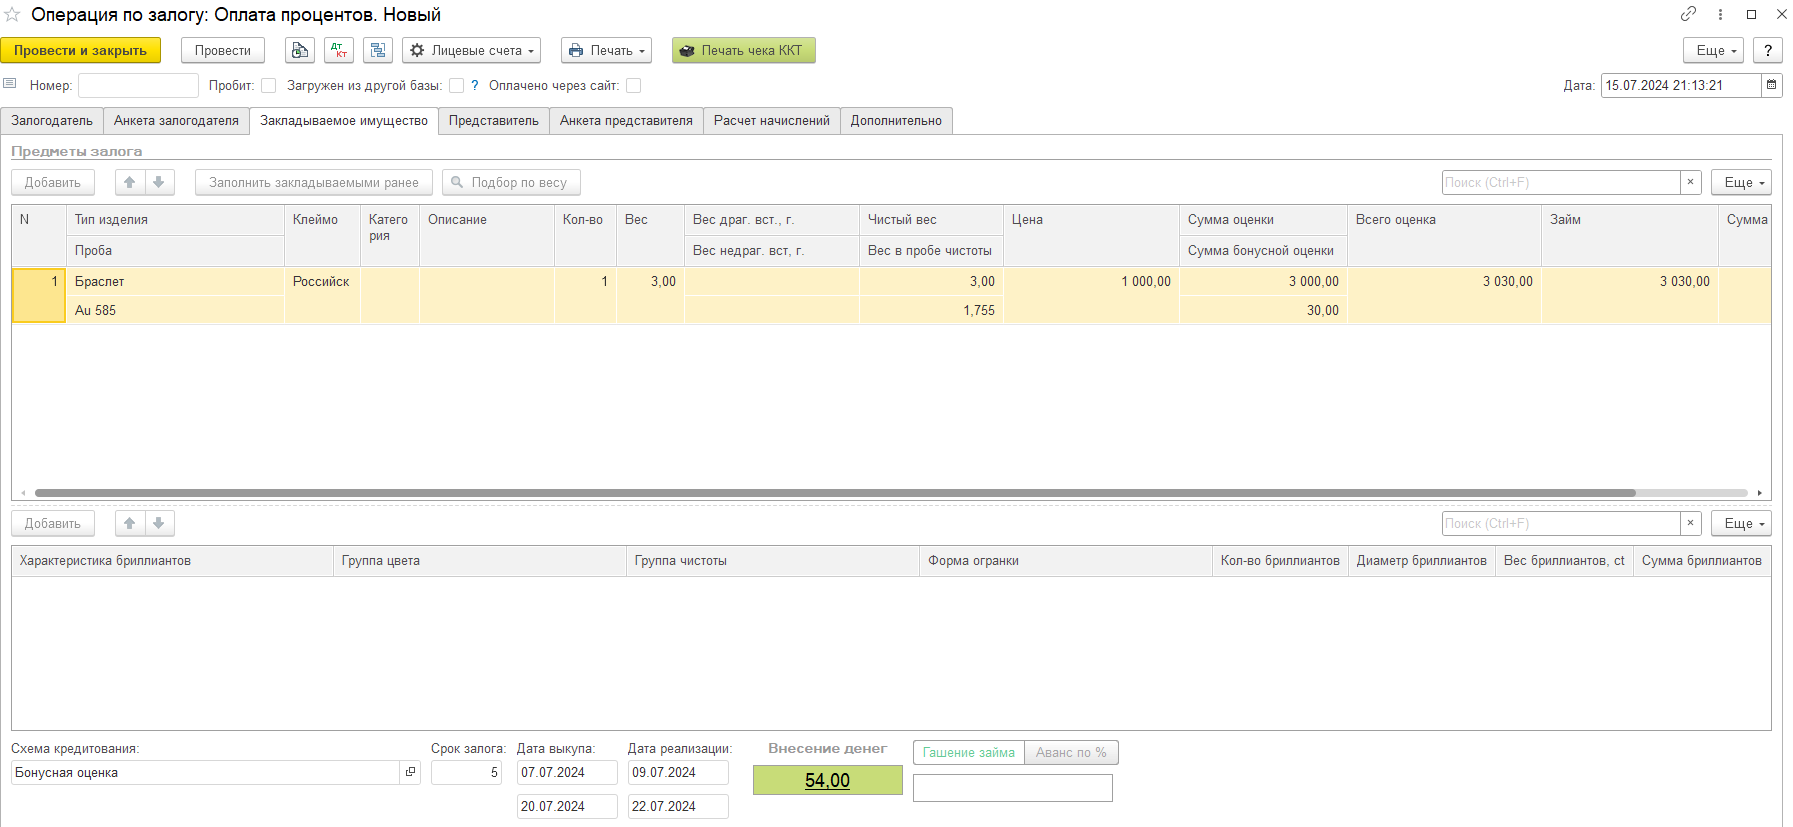Viewport: 1793px width, 827px height.
Task: Click the comment icon left of Номер
Action: (x=10, y=84)
